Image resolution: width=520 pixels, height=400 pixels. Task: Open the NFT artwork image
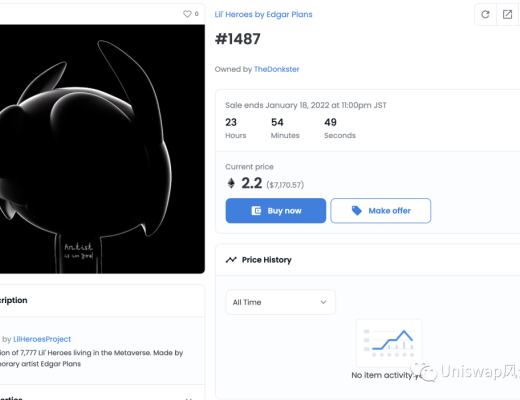pos(102,149)
